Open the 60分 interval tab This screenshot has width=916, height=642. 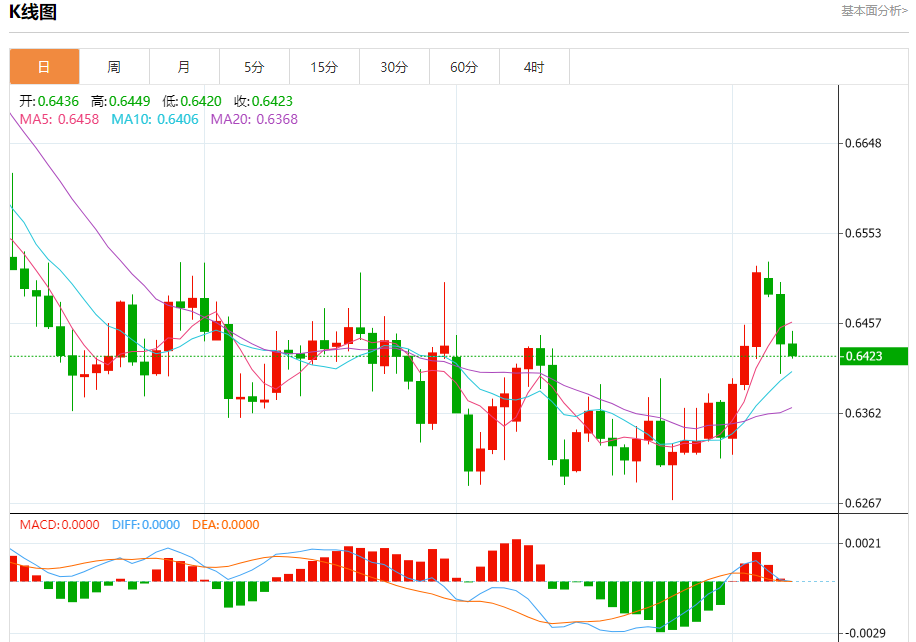[x=464, y=67]
